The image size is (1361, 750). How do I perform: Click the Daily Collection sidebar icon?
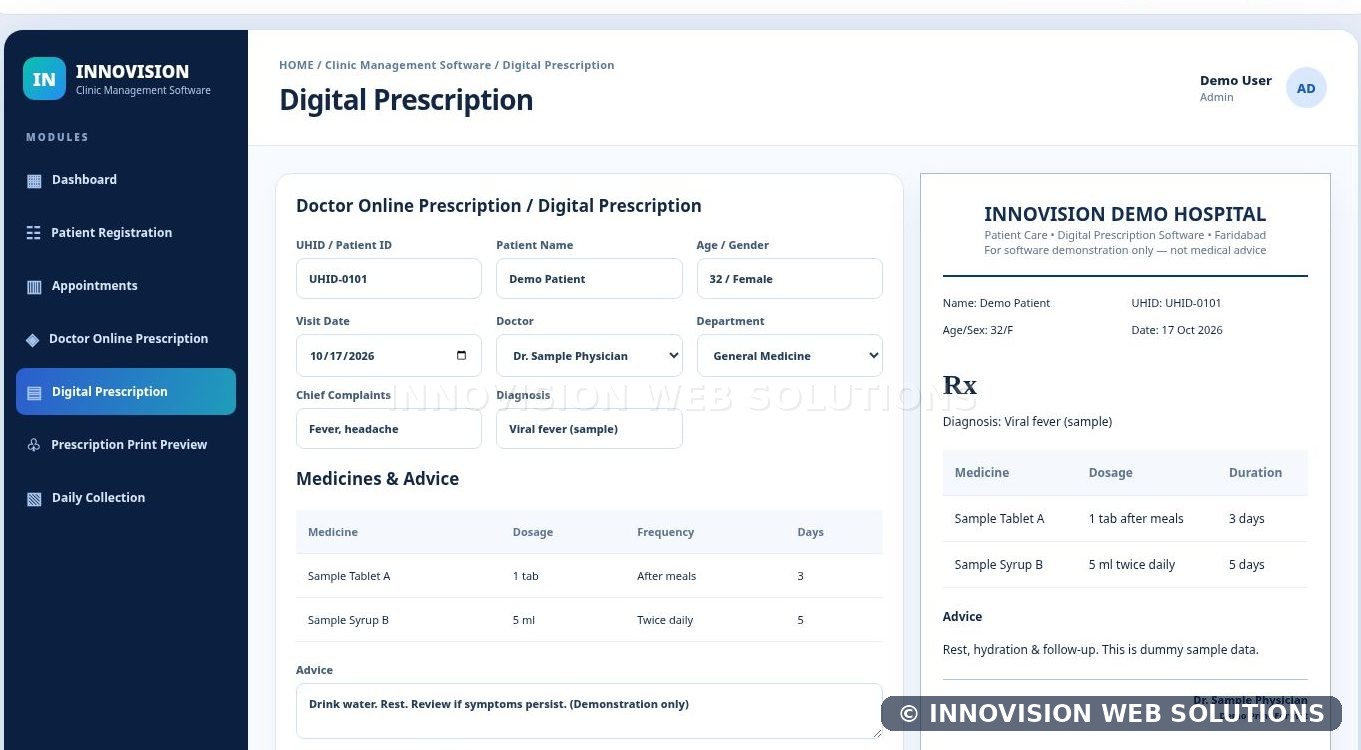point(34,499)
